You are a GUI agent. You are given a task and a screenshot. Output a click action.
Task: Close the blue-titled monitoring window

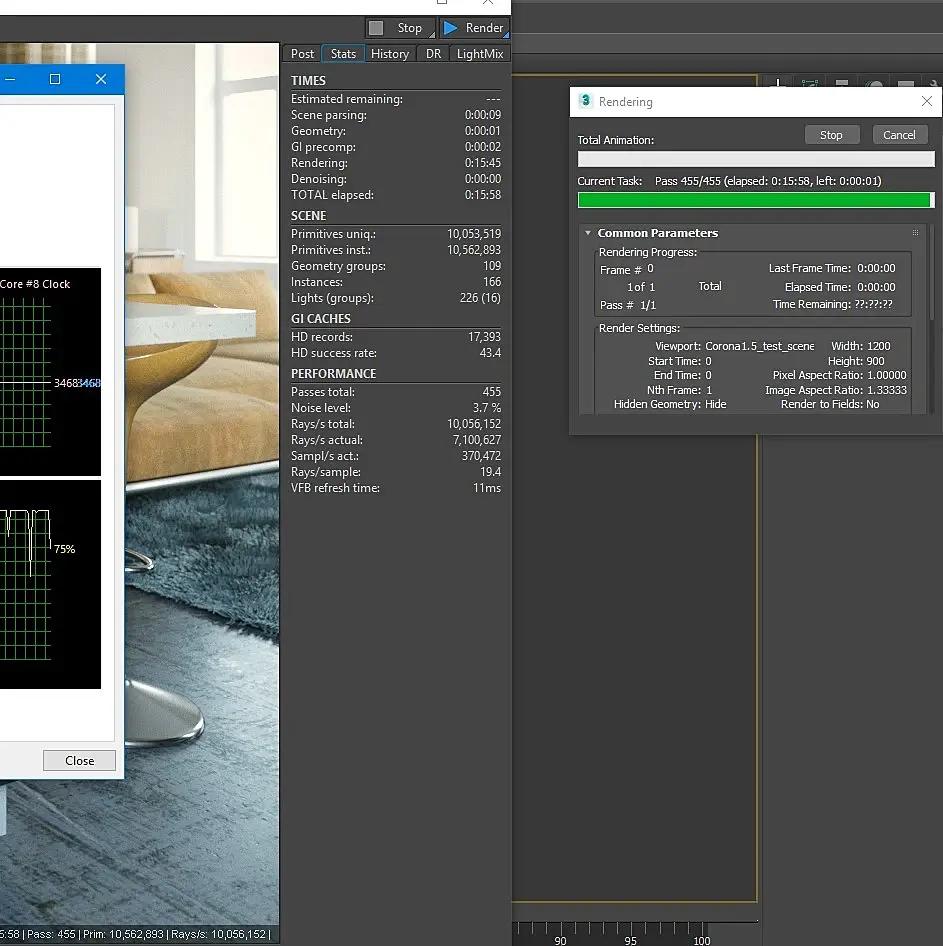tap(101, 79)
